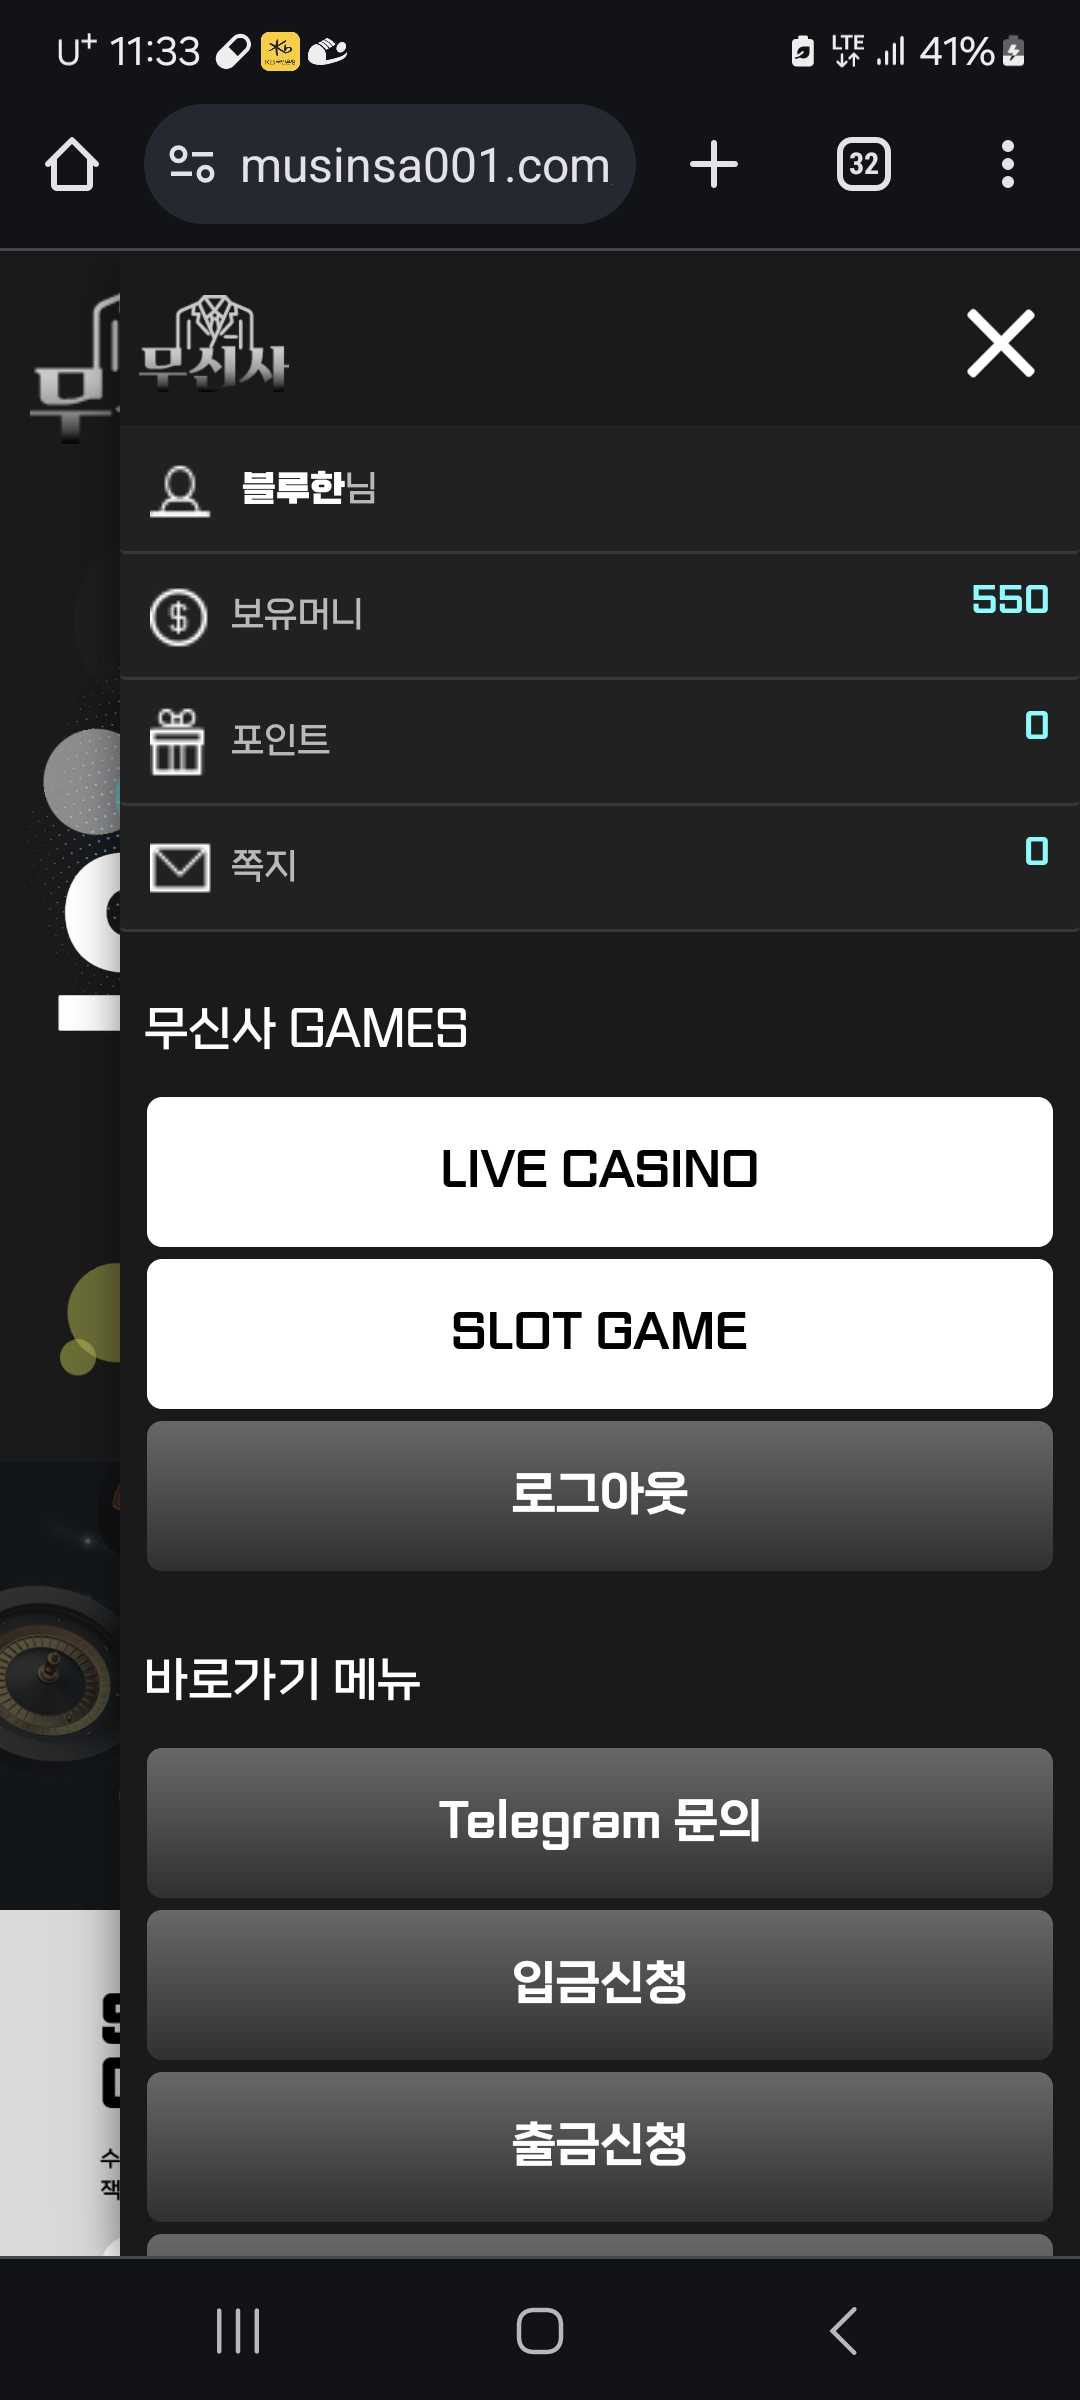View the 550 money balance
This screenshot has width=1080, height=2400.
click(x=1010, y=599)
